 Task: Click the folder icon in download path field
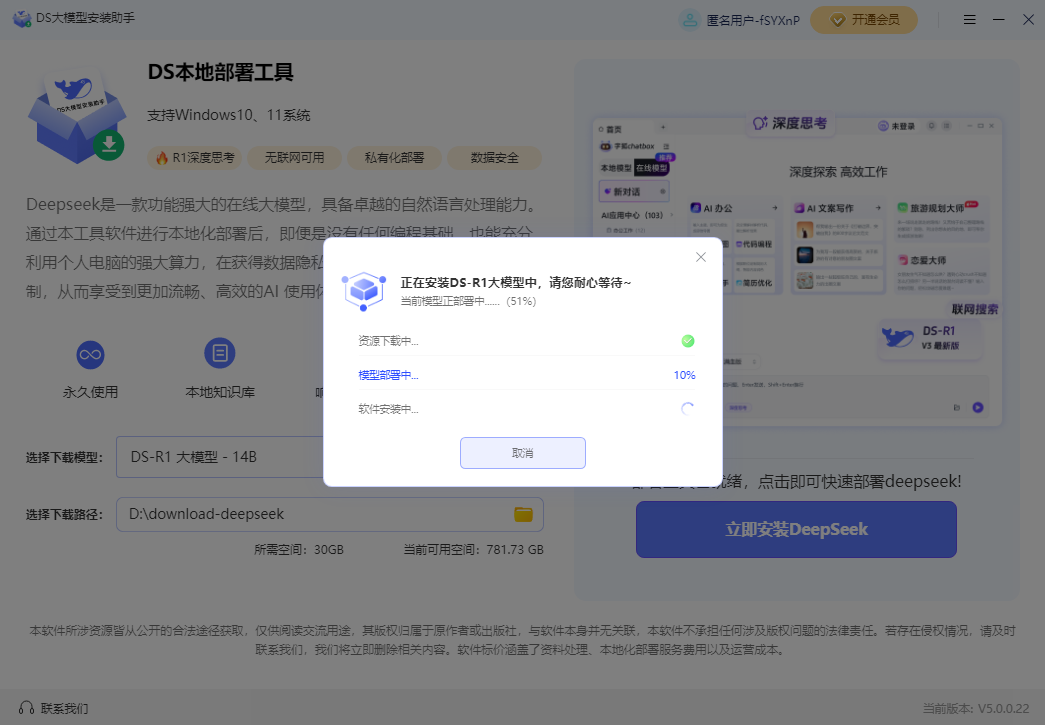coord(523,514)
